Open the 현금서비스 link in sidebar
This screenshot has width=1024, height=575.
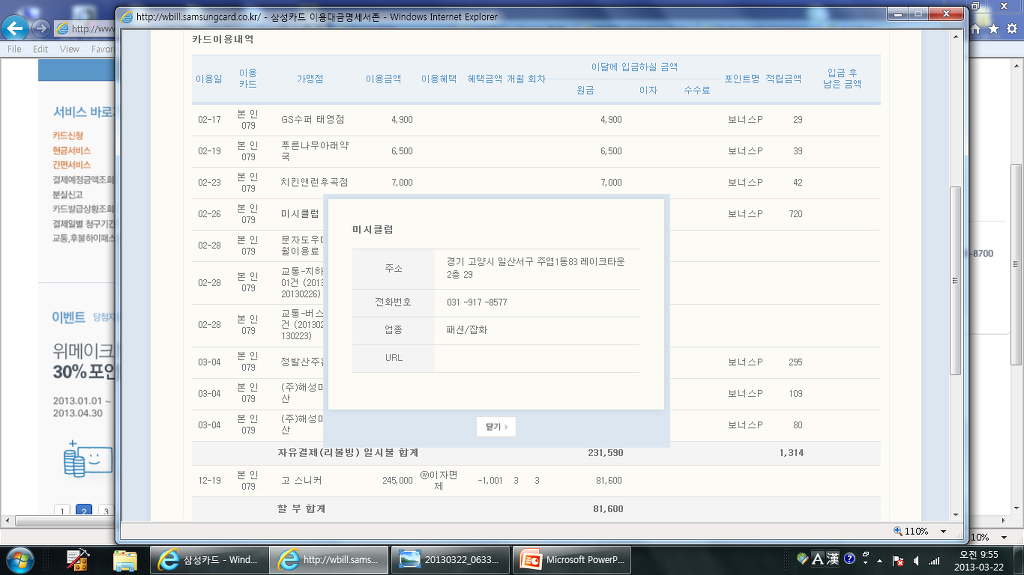[71, 150]
